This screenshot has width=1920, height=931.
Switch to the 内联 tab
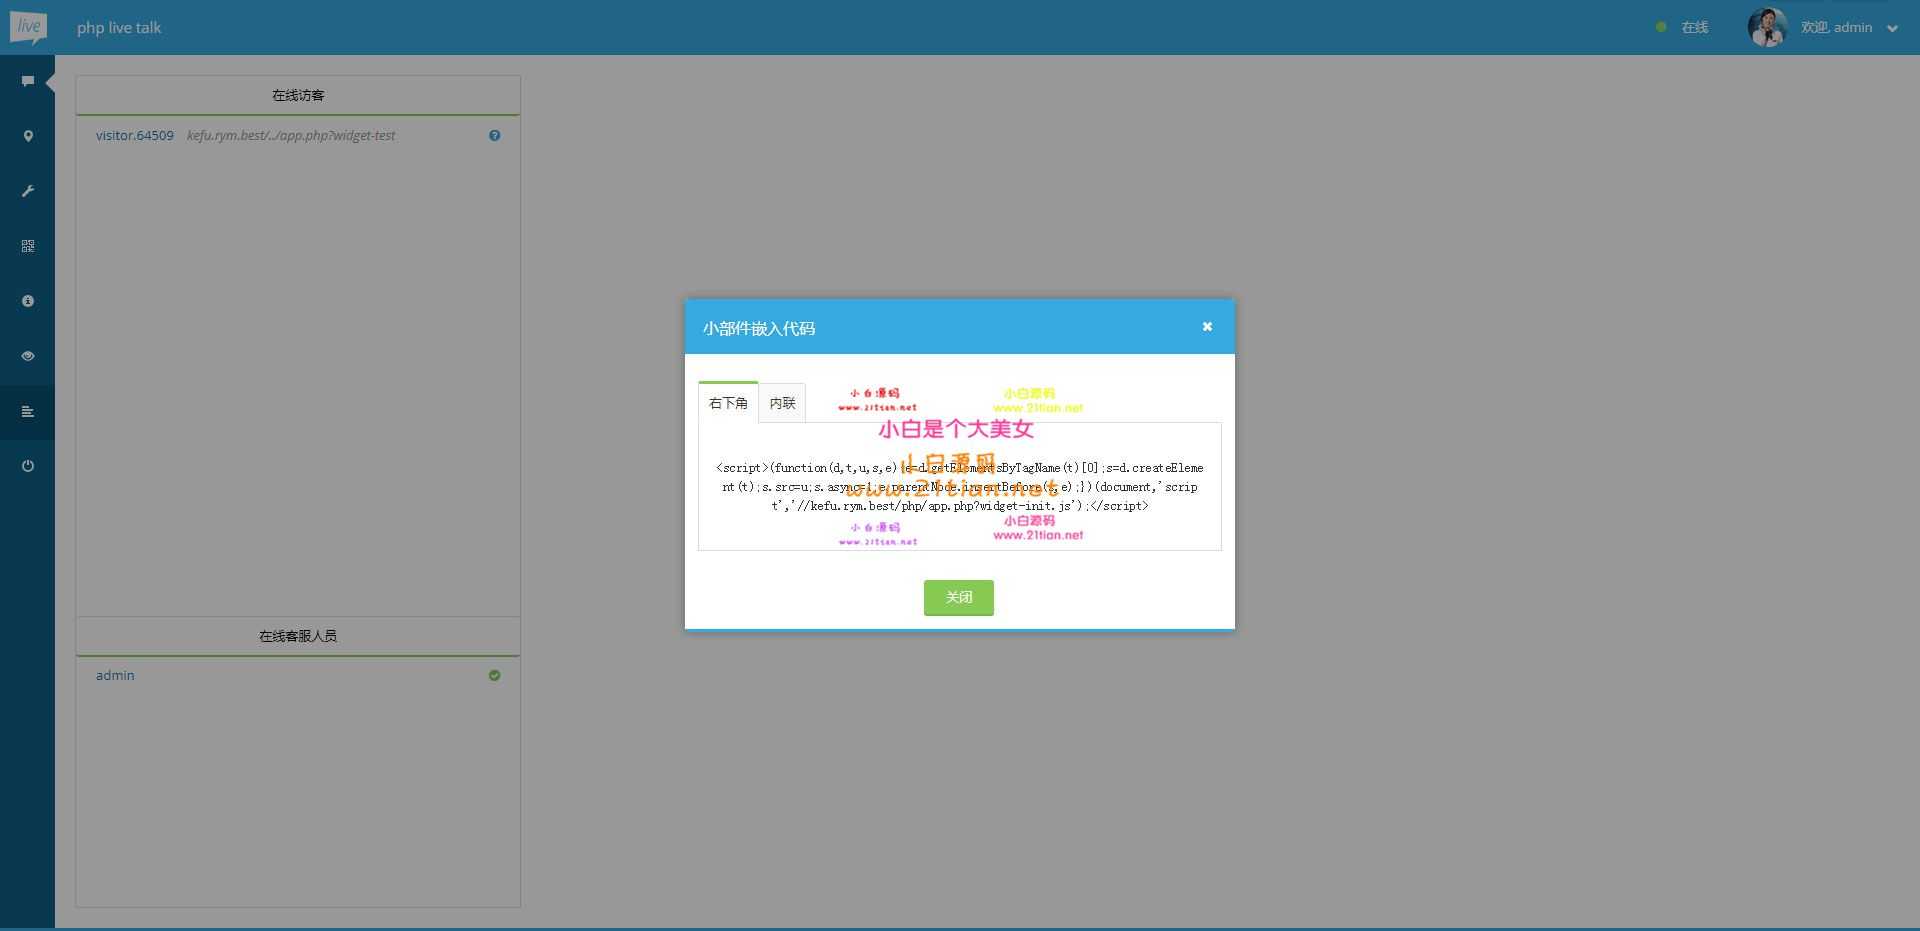tap(782, 403)
